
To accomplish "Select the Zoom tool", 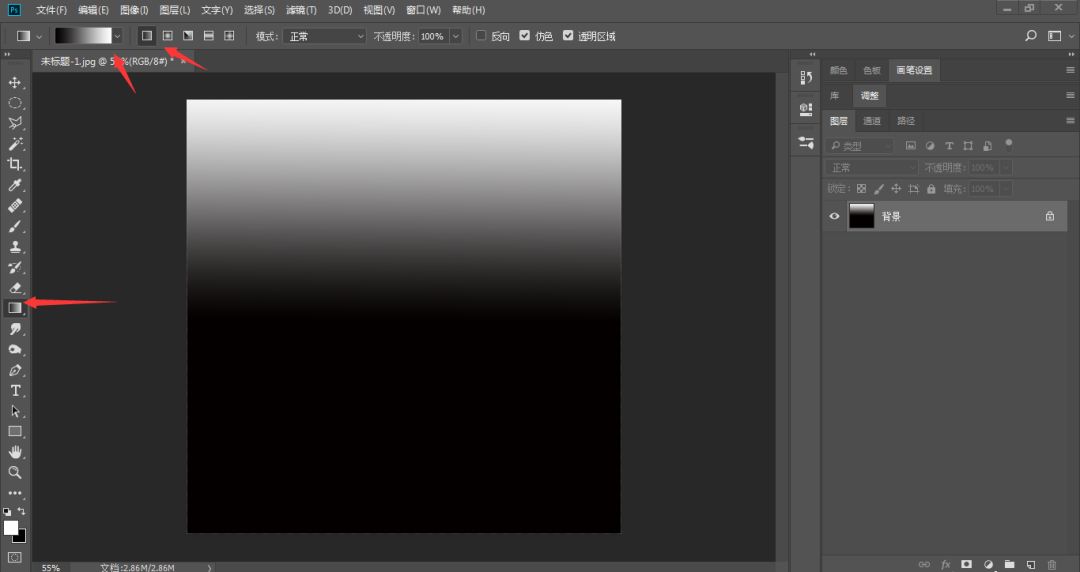I will (15, 472).
